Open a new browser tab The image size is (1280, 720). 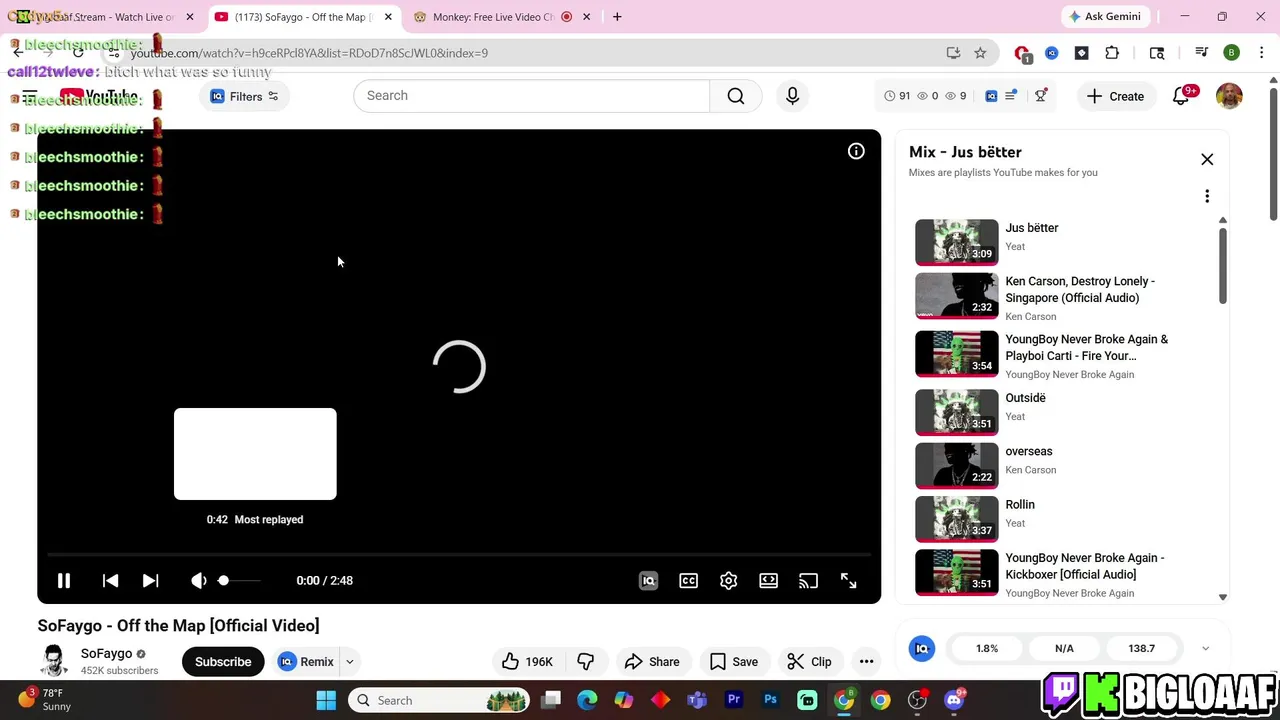[x=617, y=17]
